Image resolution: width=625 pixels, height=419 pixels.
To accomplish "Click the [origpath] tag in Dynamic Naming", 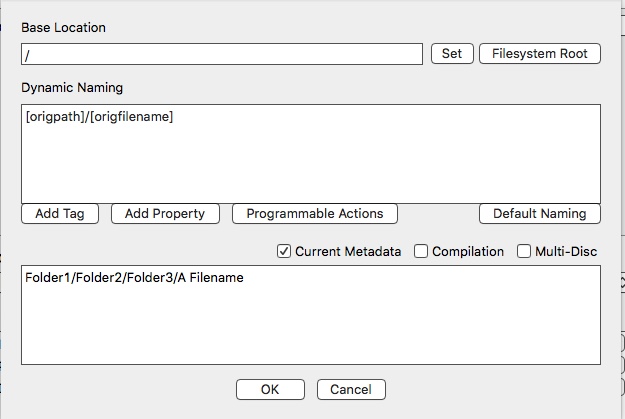I will click(x=56, y=117).
